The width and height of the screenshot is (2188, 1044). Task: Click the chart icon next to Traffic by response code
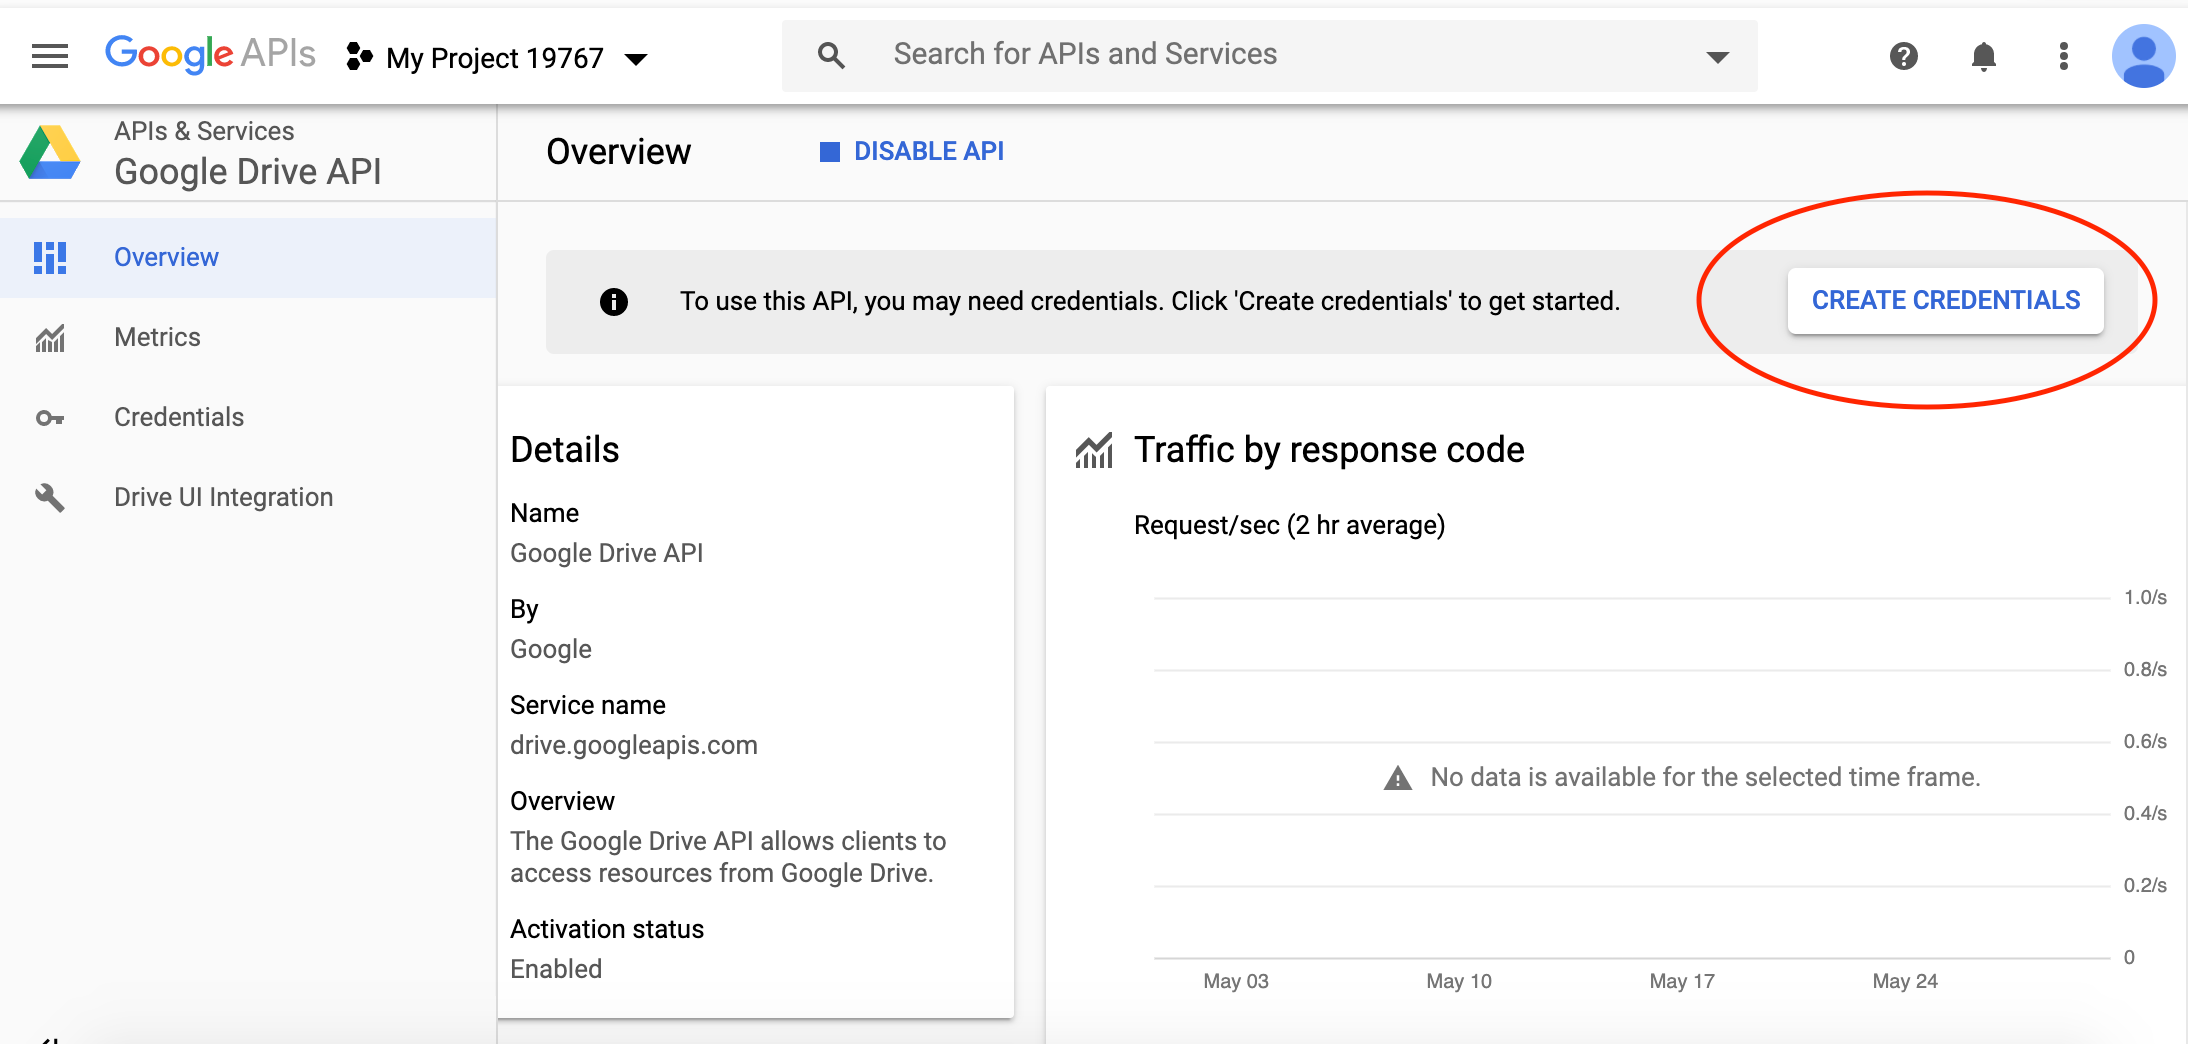(1094, 451)
